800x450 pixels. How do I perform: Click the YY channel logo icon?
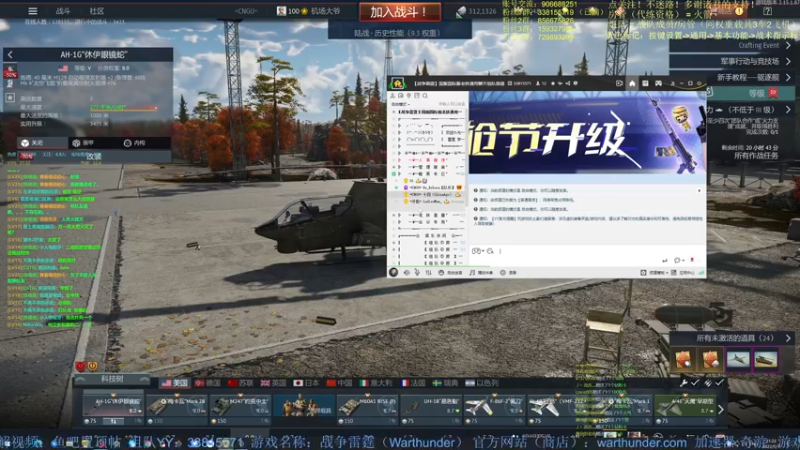tap(397, 83)
